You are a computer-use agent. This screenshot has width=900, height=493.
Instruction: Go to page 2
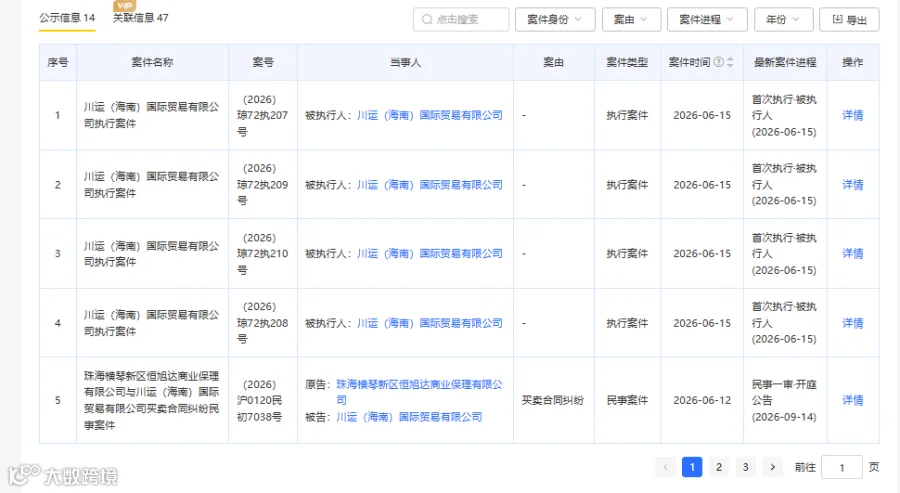719,467
